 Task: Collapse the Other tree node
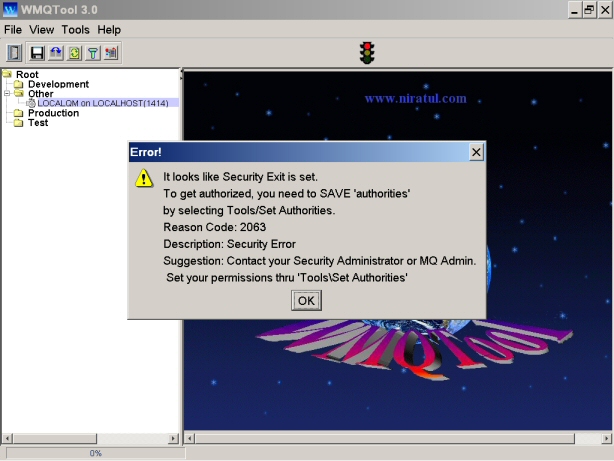(x=7, y=93)
